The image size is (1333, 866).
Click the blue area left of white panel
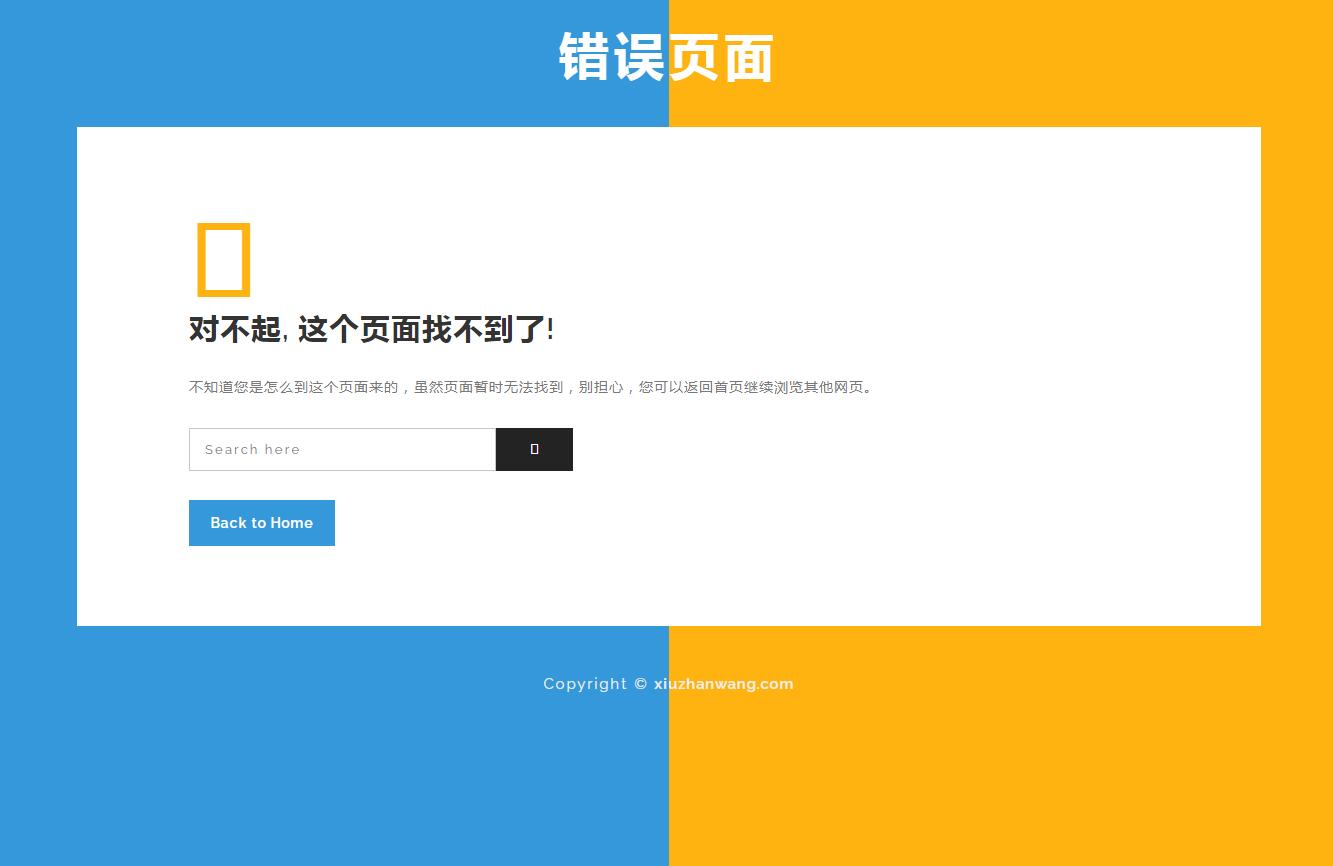pyautogui.click(x=38, y=400)
